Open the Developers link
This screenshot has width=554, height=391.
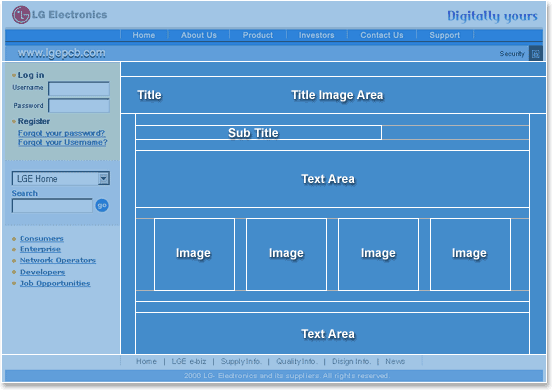(x=42, y=272)
